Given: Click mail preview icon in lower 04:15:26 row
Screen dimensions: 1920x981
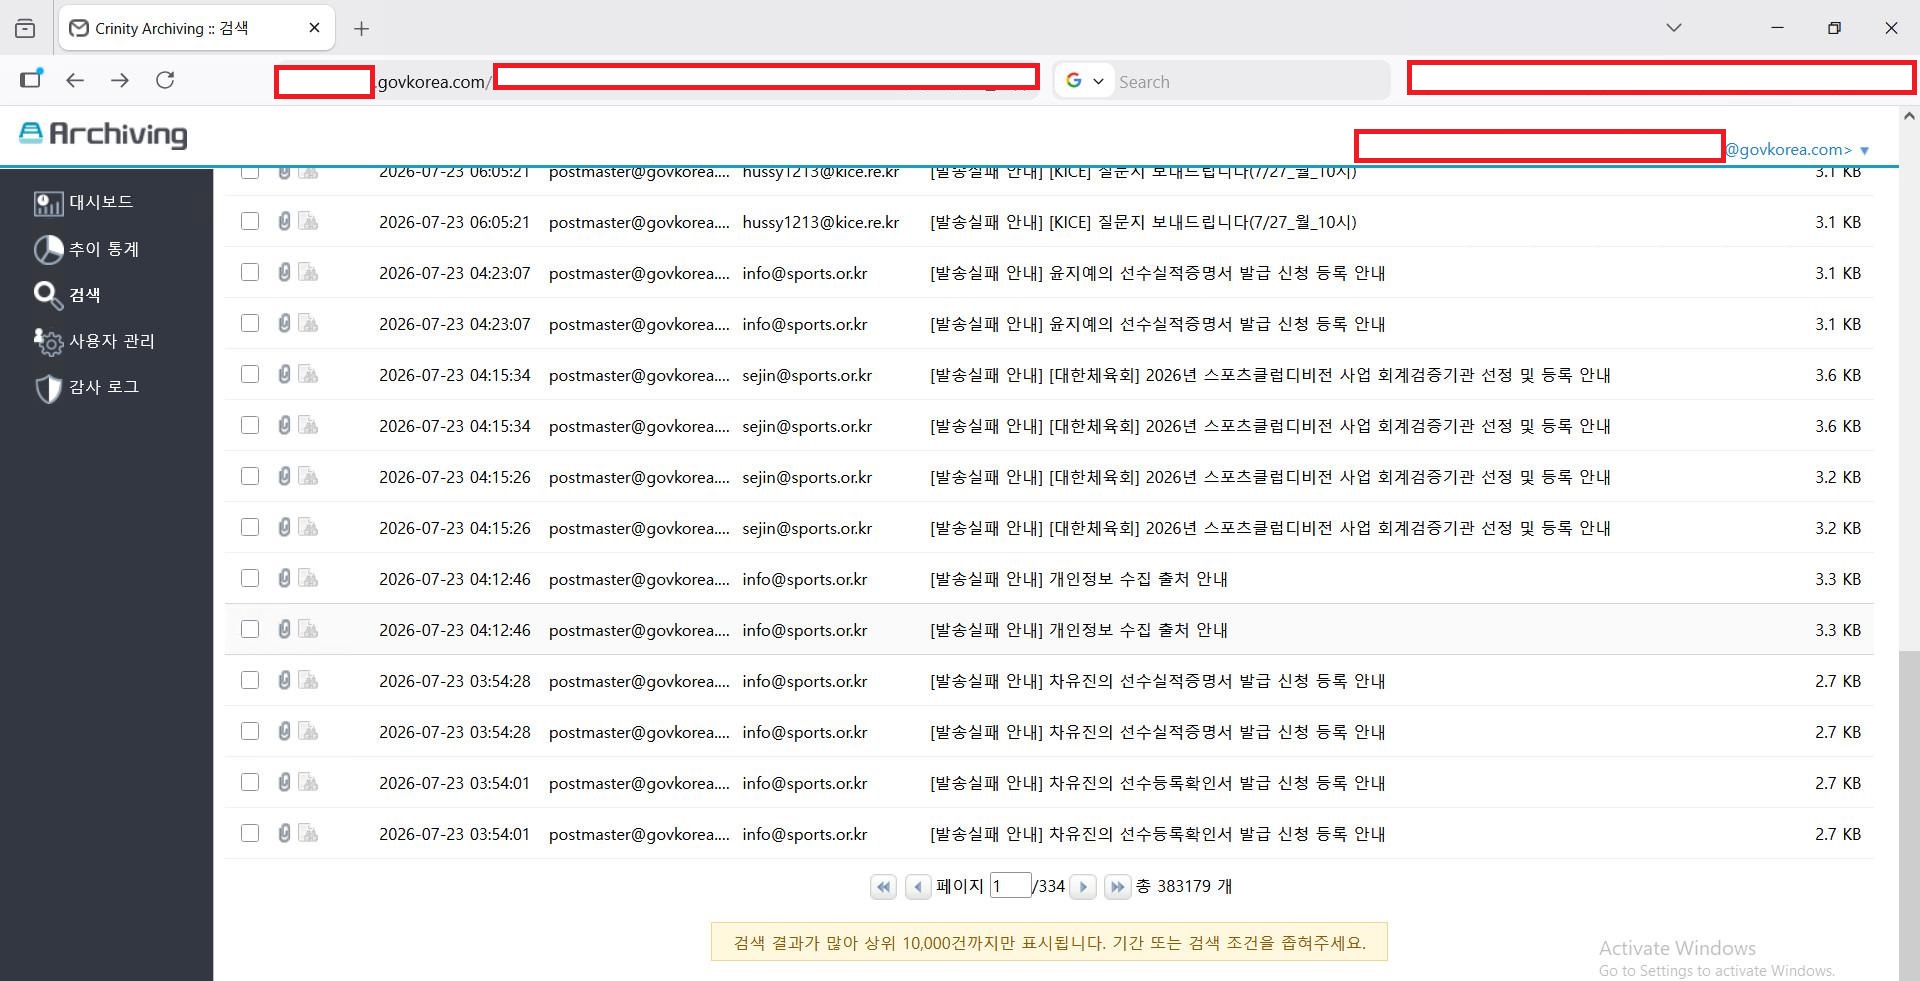Looking at the screenshot, I should click(308, 527).
